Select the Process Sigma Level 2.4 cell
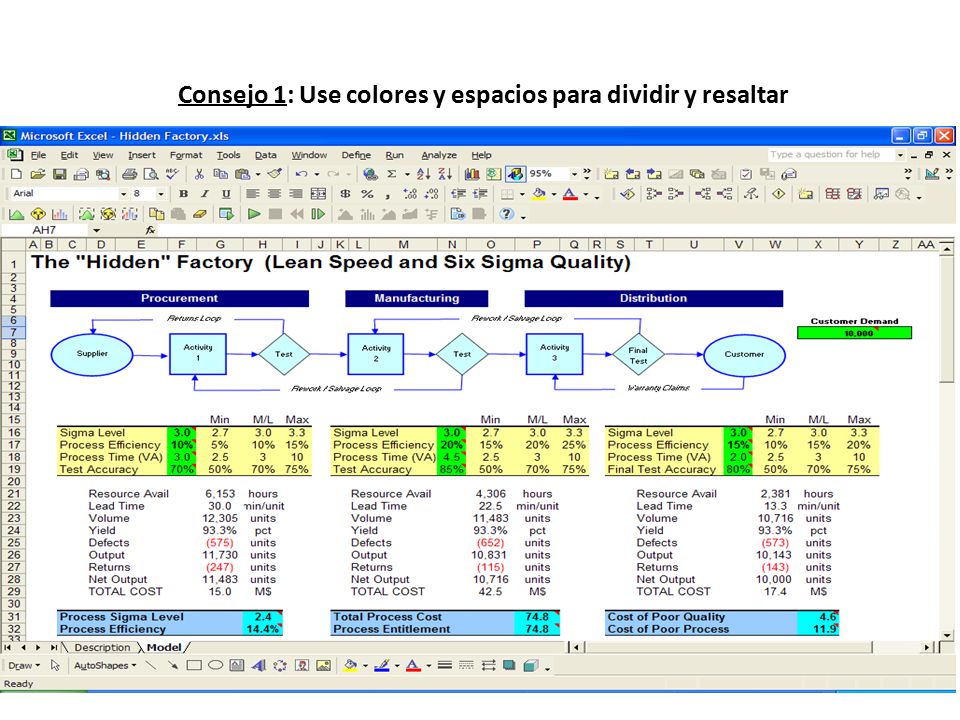Image resolution: width=960 pixels, height=720 pixels. coord(262,617)
